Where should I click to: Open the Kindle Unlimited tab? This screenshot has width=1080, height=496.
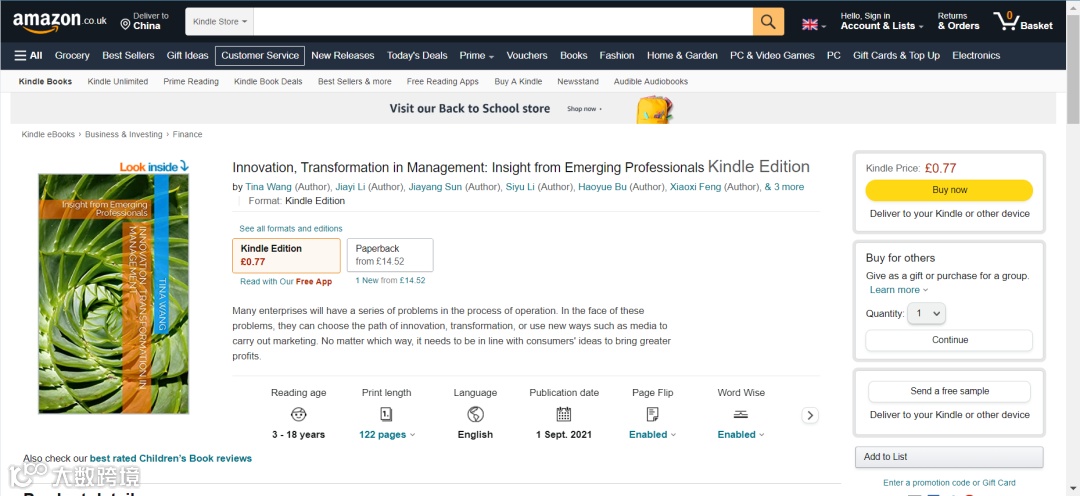point(118,81)
